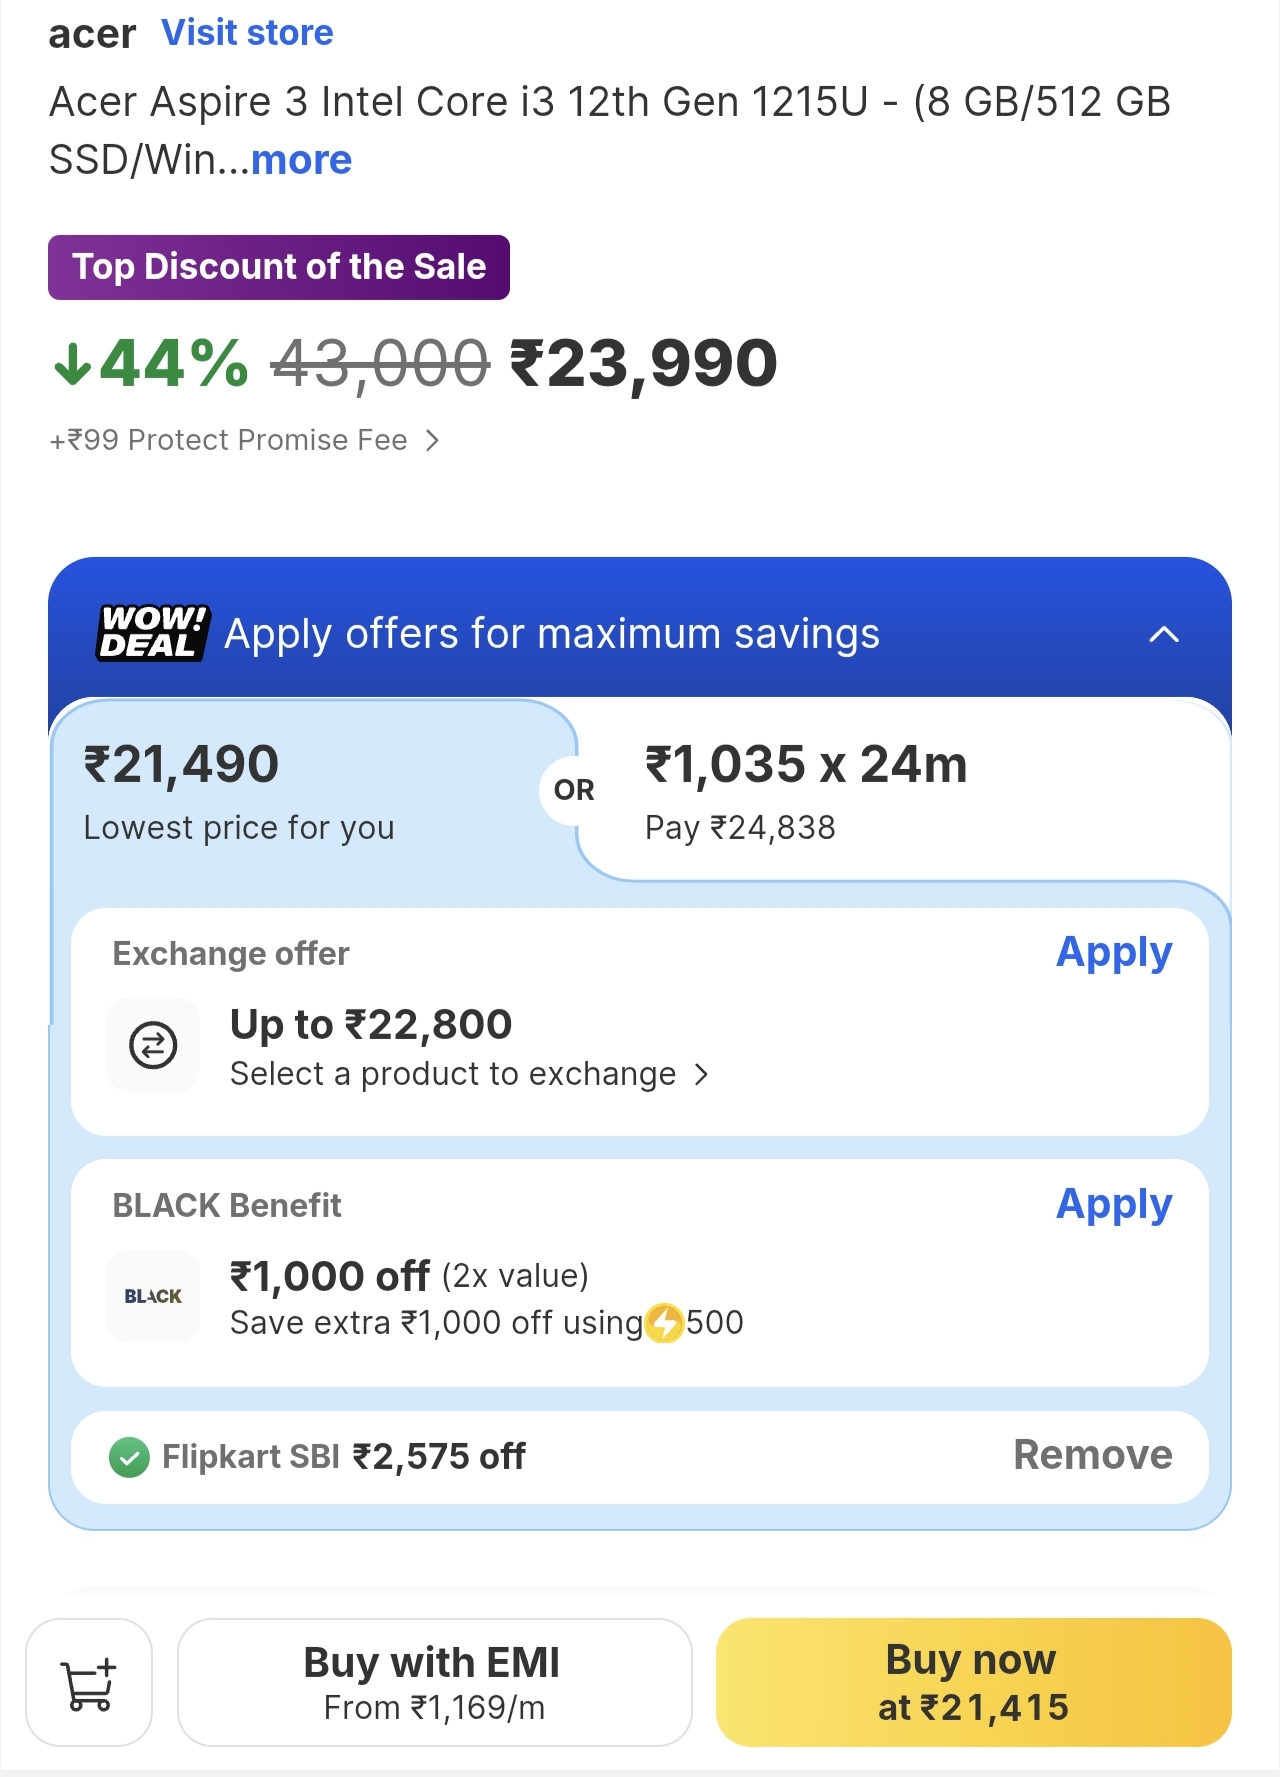Click the WOW! Deal badge
The image size is (1280, 1777).
[x=153, y=633]
